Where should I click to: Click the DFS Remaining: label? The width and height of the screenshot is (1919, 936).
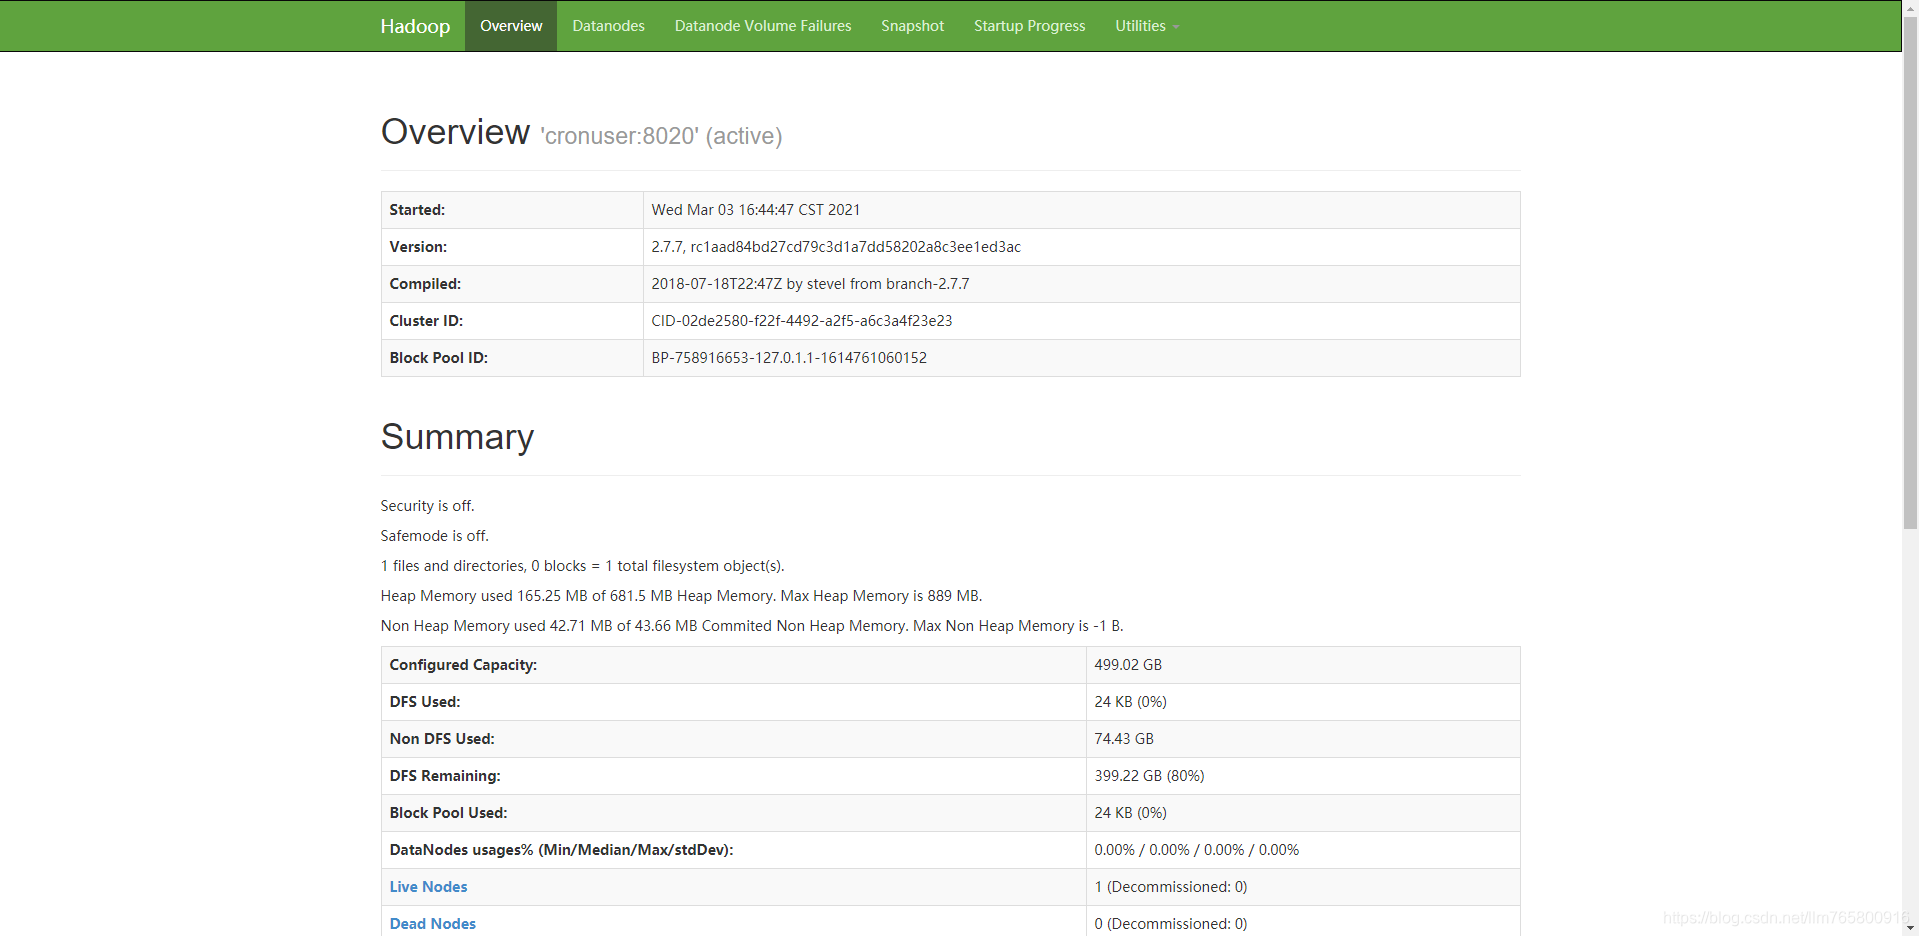coord(445,776)
